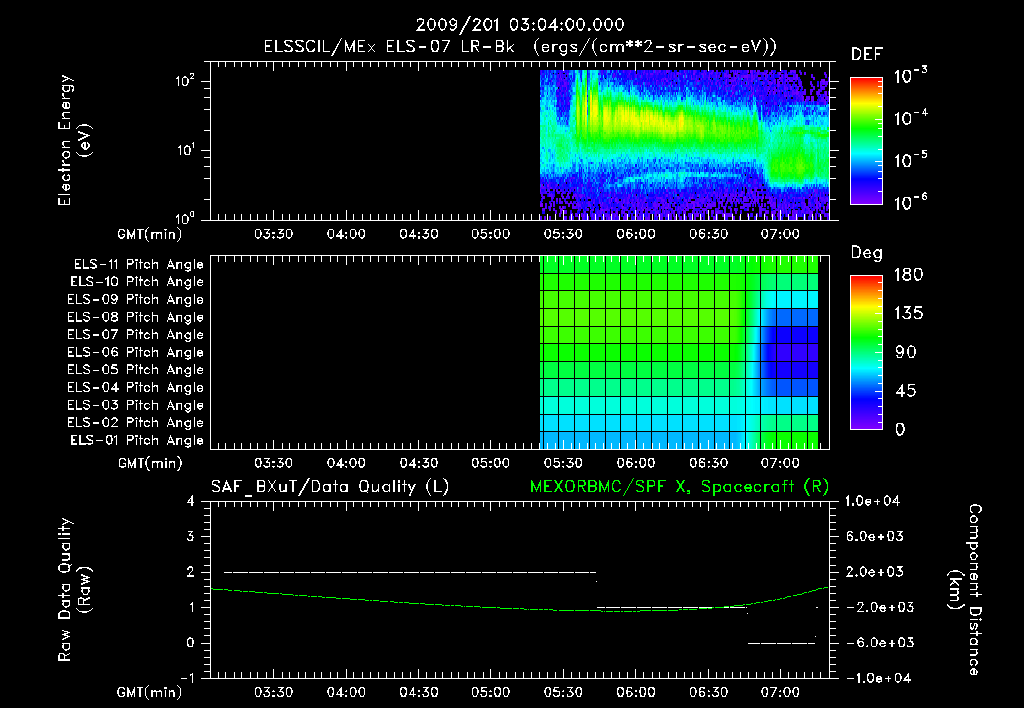
Task: Click the ELS-10 Pitch Angle row label
Action: point(137,282)
